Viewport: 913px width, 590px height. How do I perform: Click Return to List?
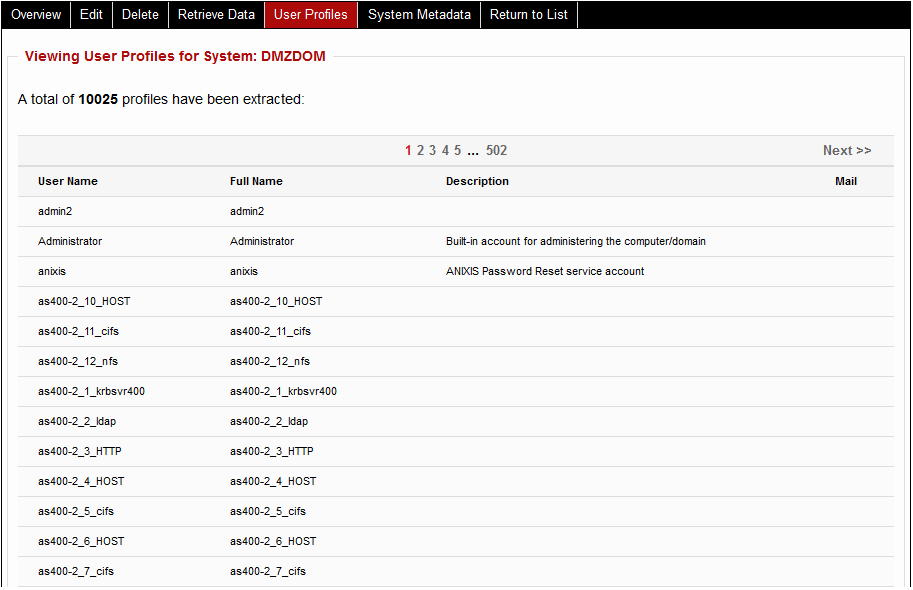click(x=528, y=14)
